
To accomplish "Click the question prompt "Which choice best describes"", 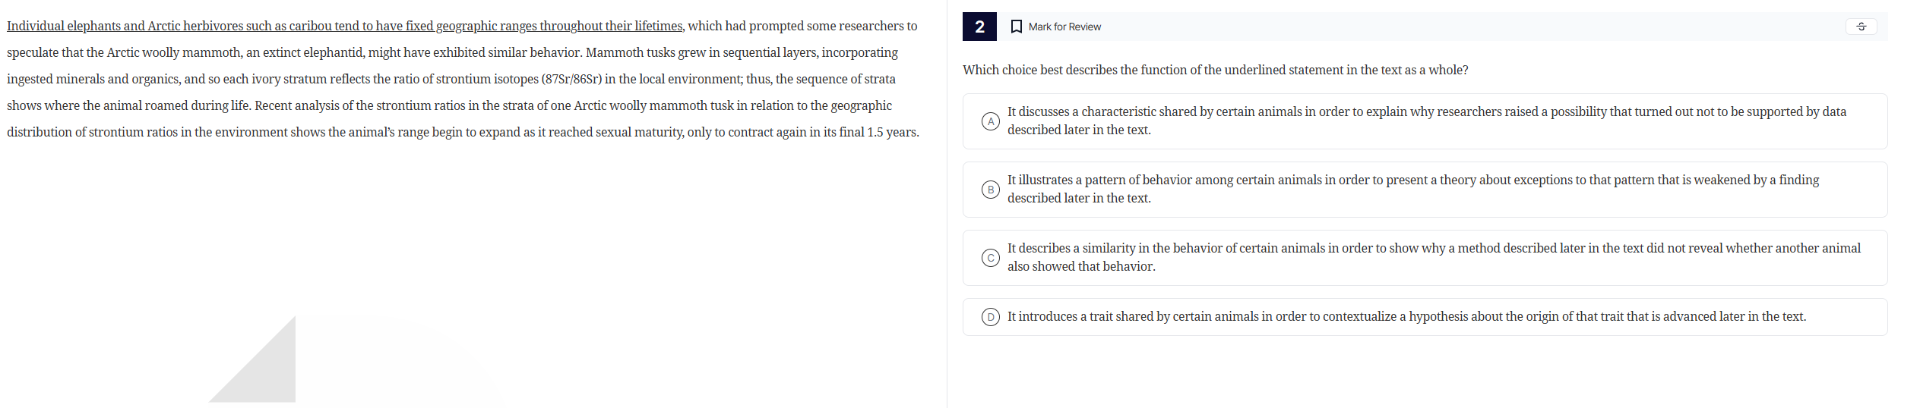I will tap(1215, 70).
